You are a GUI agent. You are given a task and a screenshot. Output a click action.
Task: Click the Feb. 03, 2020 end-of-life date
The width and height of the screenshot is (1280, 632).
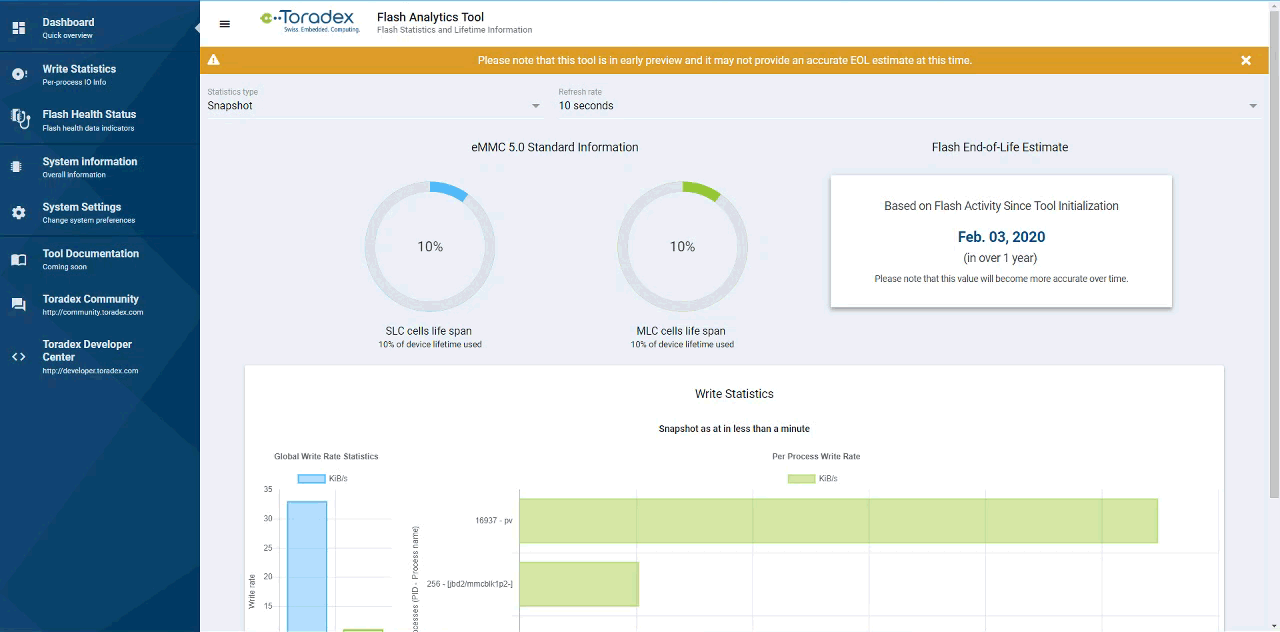(x=1001, y=237)
